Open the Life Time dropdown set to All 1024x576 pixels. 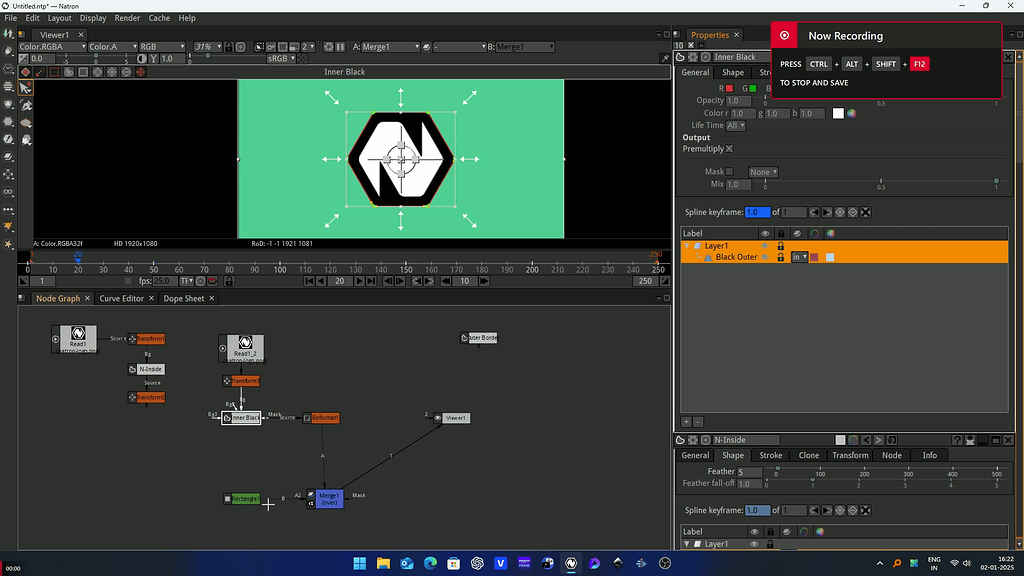[735, 125]
